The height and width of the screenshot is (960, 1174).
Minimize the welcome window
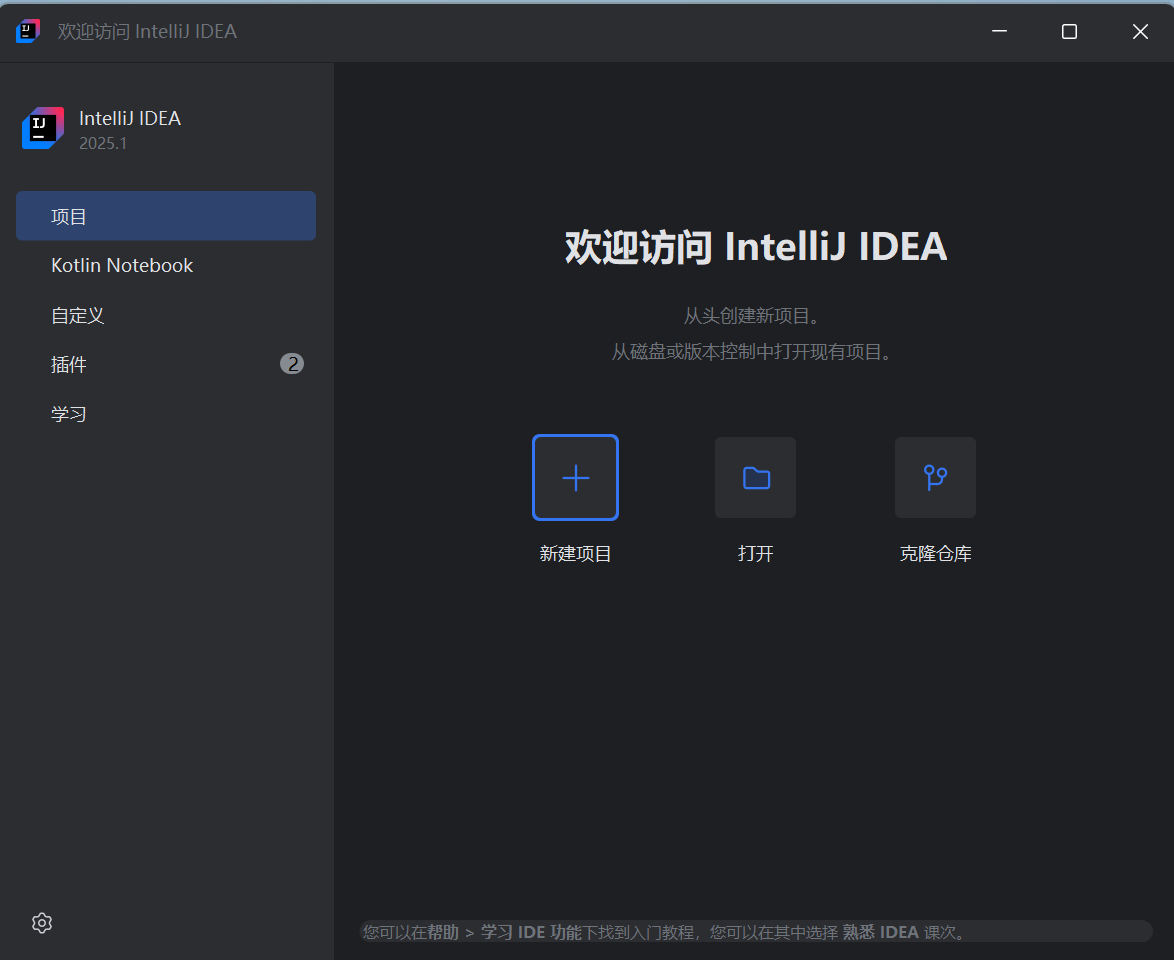pyautogui.click(x=999, y=31)
